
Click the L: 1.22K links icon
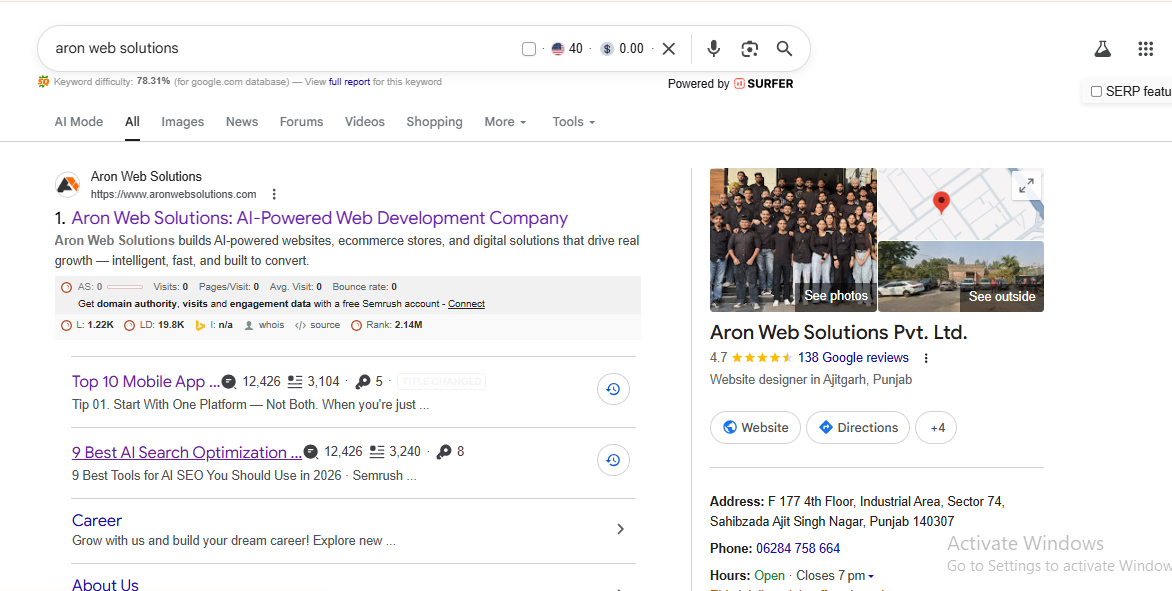coord(66,325)
